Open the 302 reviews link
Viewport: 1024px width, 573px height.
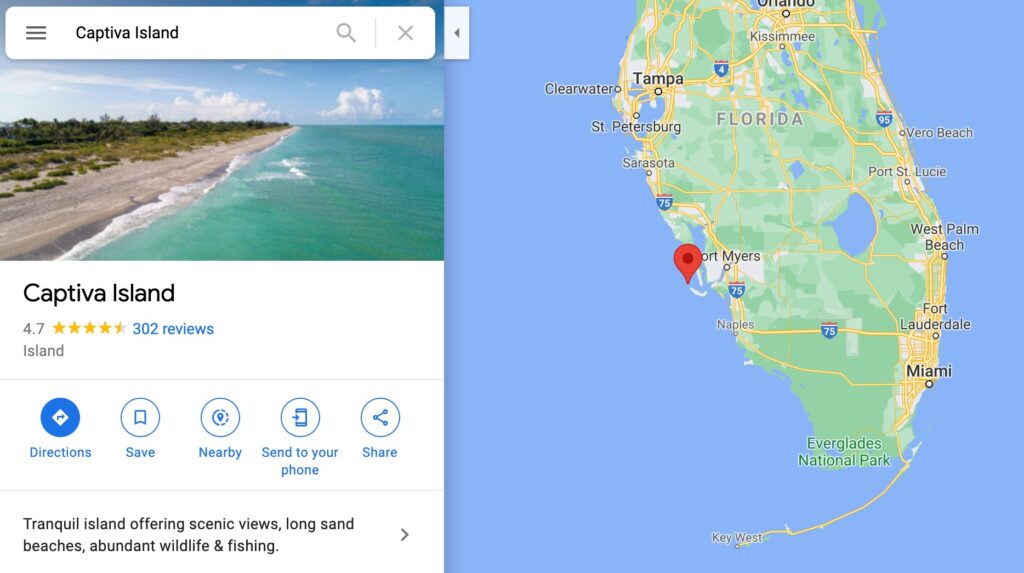[x=173, y=329]
